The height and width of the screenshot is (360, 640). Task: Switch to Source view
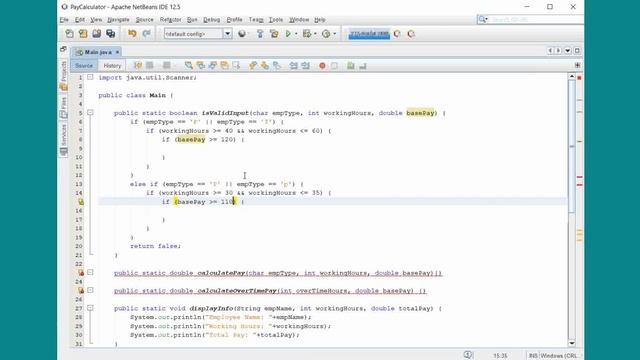(x=84, y=65)
